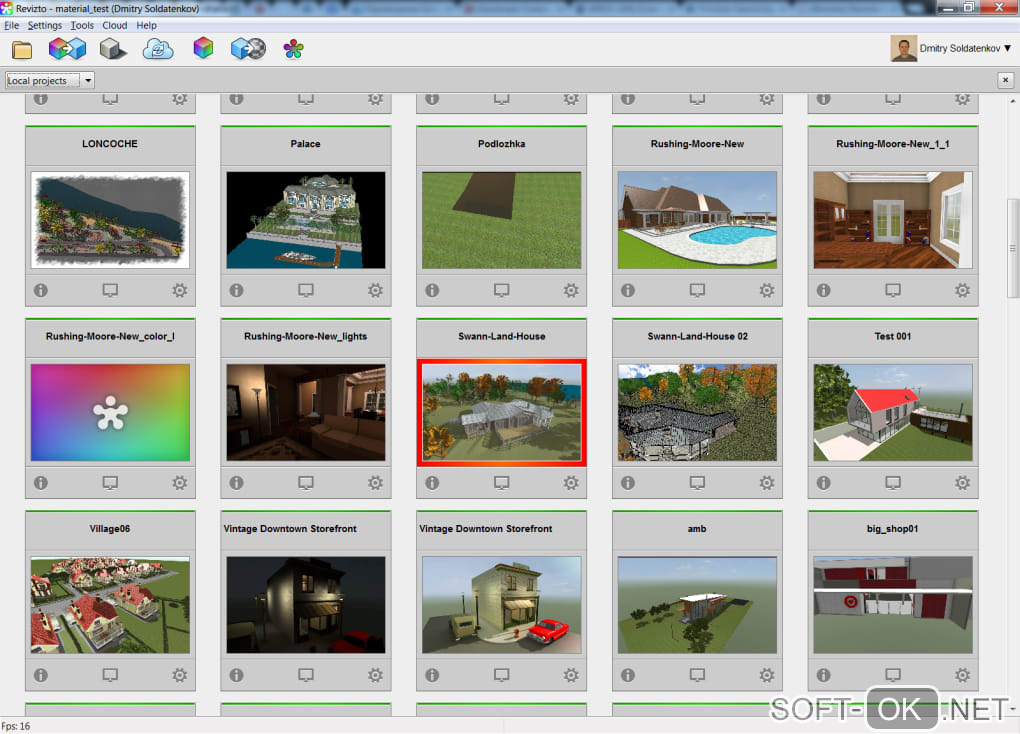
Task: Click the monitor icon under Rushing-Moore-New
Action: 697,290
